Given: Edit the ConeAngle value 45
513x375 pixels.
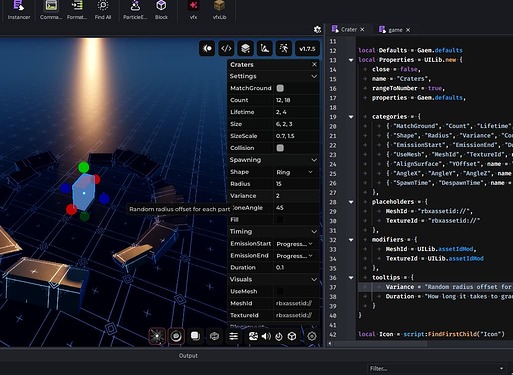Looking at the screenshot, I should coord(296,208).
